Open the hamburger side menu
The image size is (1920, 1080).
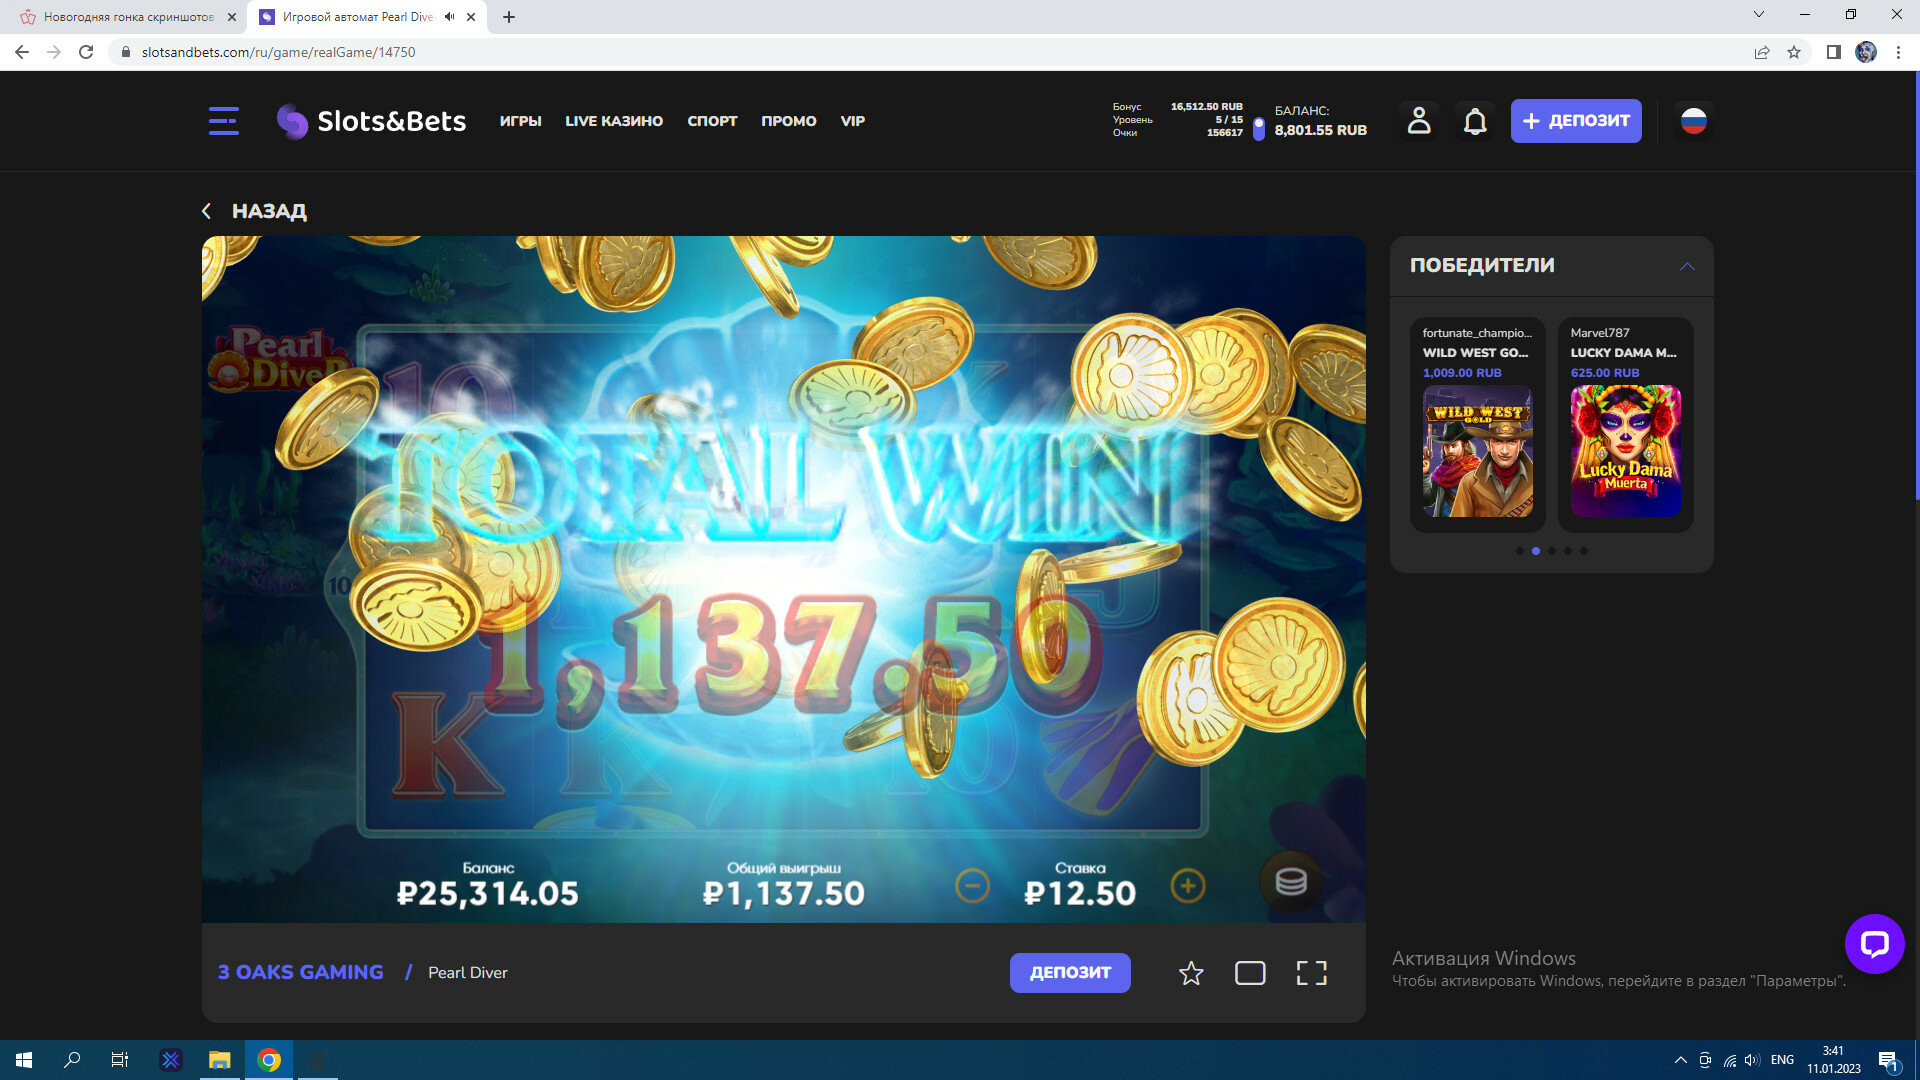223,121
